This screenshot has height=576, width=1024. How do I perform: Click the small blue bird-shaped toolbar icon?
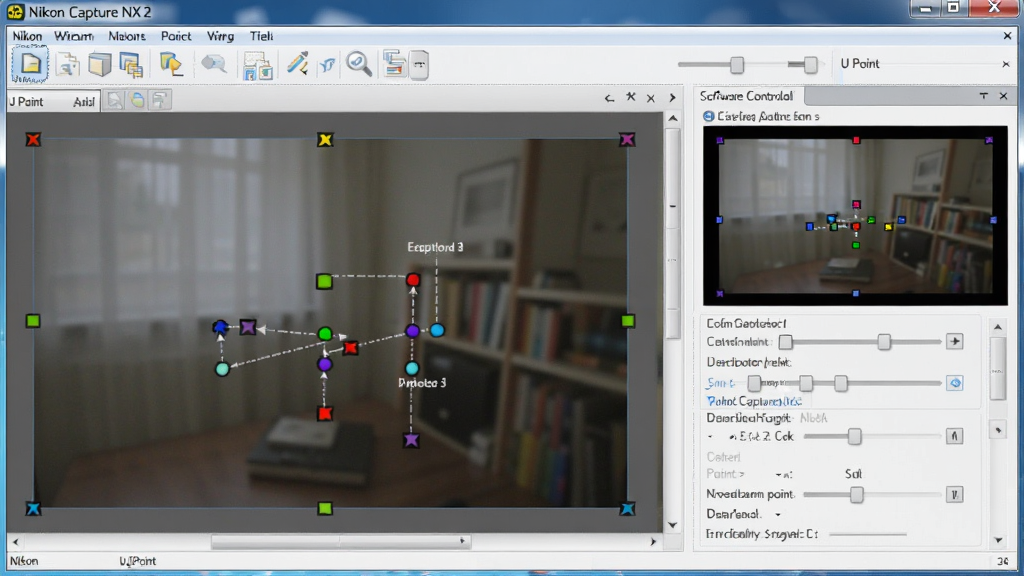click(328, 64)
